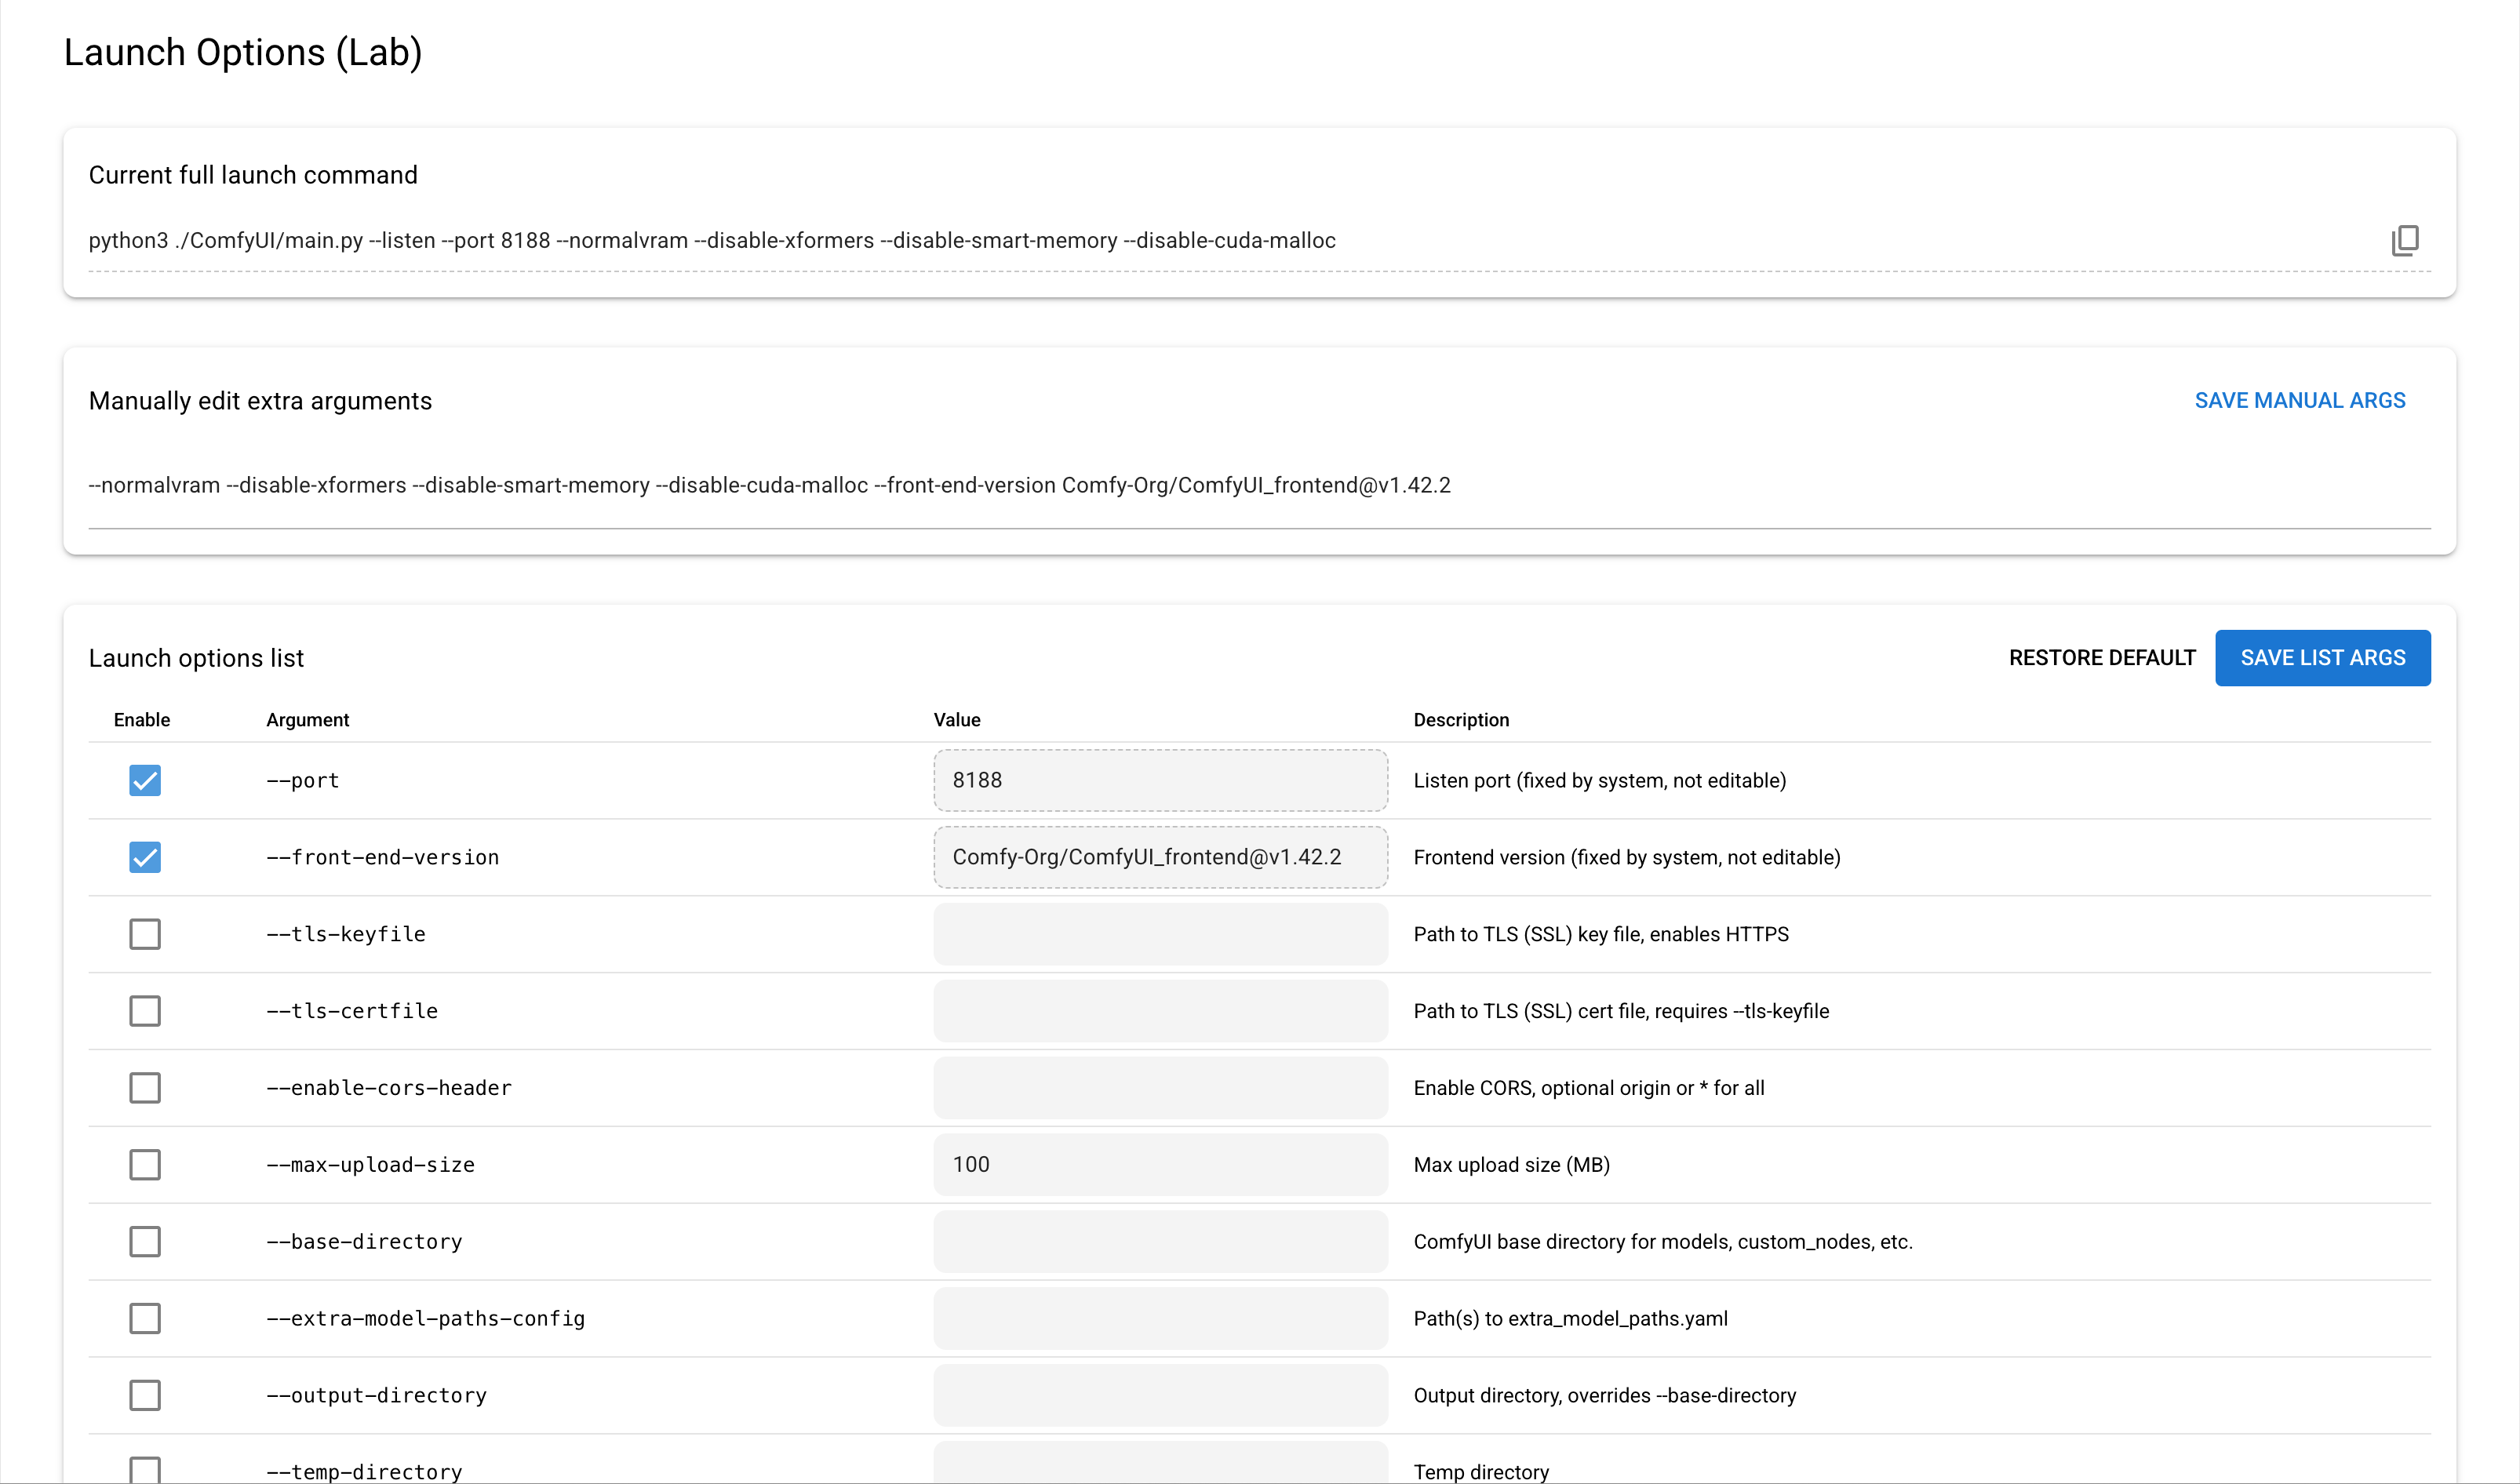This screenshot has width=2520, height=1484.
Task: Click SAVE MANUAL ARGS button
Action: [2299, 400]
